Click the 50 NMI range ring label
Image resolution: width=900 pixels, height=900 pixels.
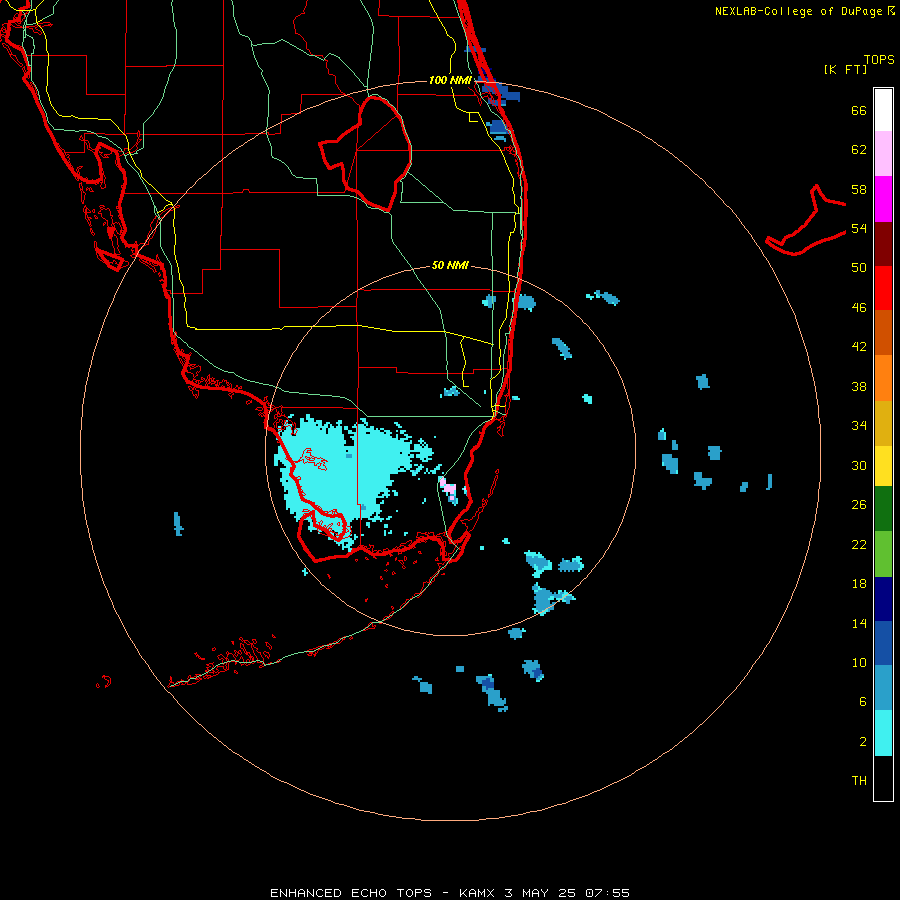[x=451, y=265]
